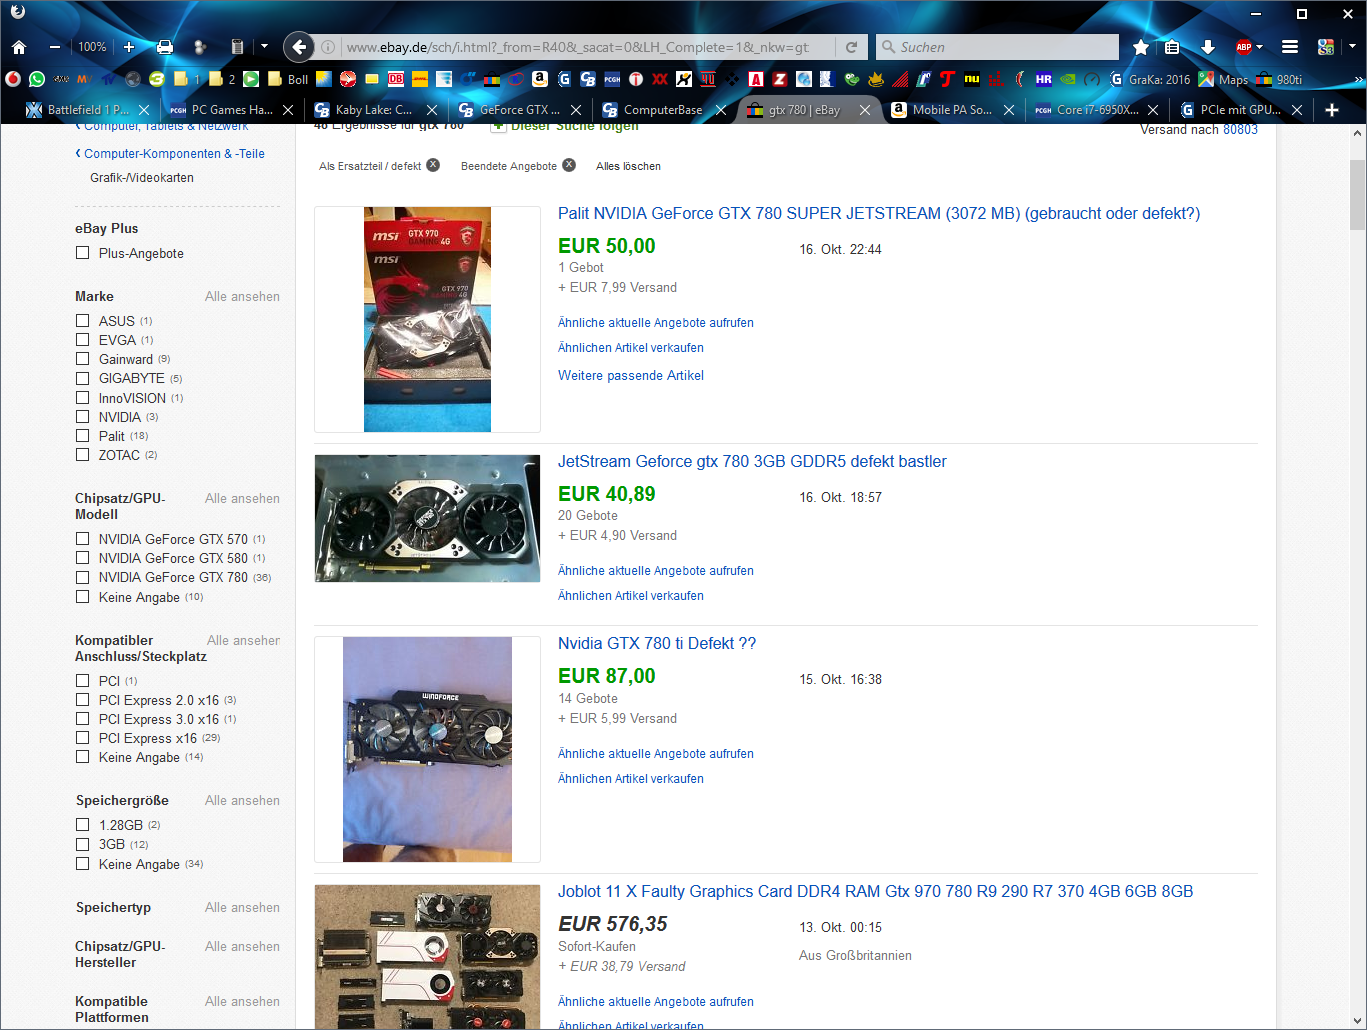This screenshot has width=1367, height=1030.
Task: Tick the 3GB memory size checkbox
Action: (83, 844)
